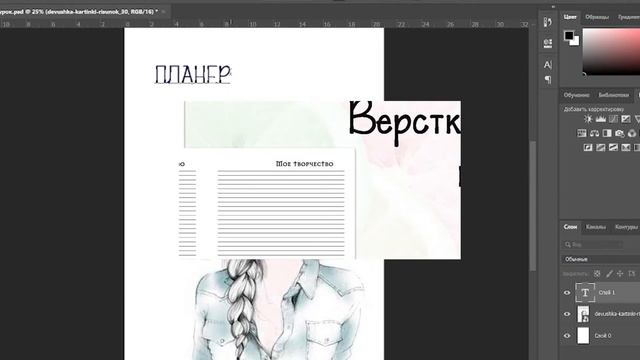Switch to the Каналы tab
The height and width of the screenshot is (360, 640).
[x=596, y=227]
